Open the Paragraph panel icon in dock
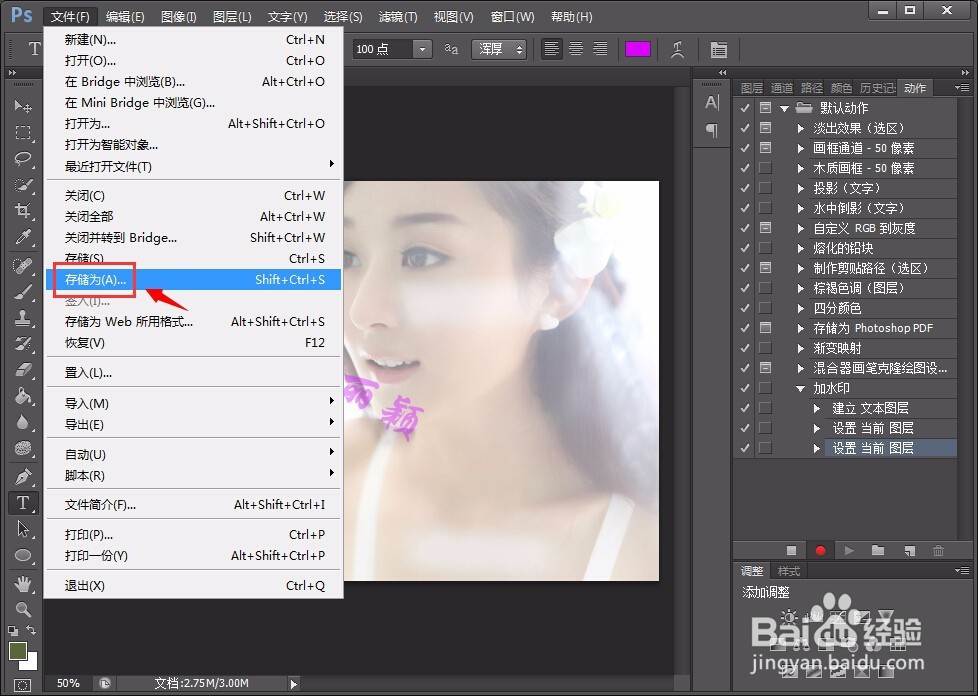The image size is (978, 696). [x=712, y=130]
